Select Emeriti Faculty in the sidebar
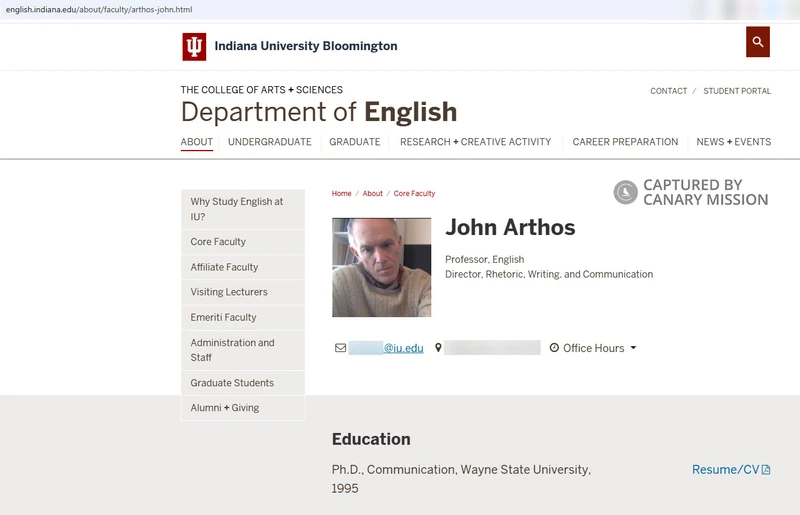800x515 pixels. coord(243,317)
